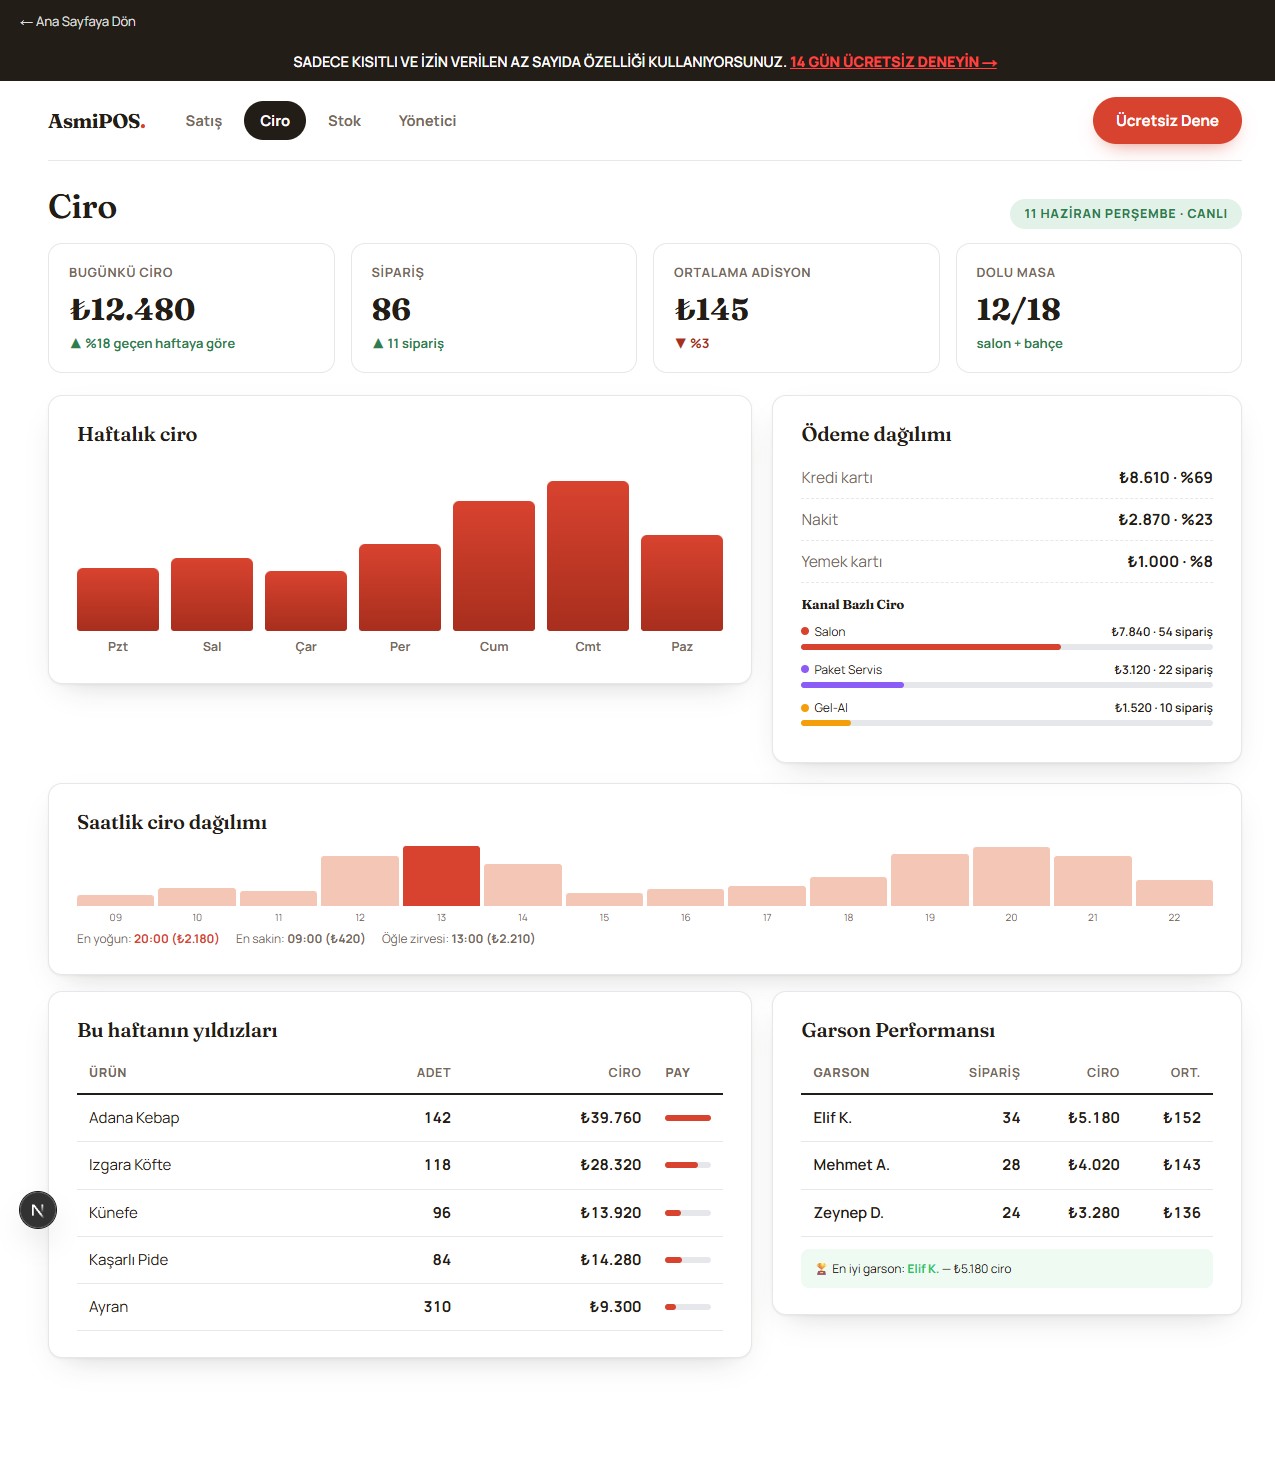
Task: Select the Ciro tab
Action: coord(275,121)
